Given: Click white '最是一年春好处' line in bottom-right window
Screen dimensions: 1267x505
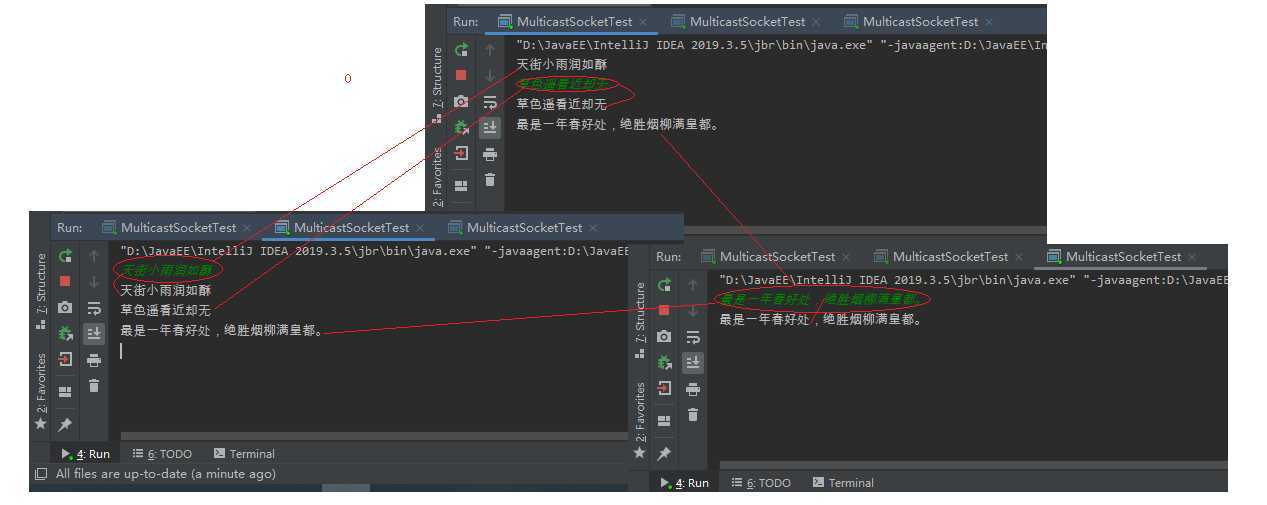Looking at the screenshot, I should click(x=820, y=319).
